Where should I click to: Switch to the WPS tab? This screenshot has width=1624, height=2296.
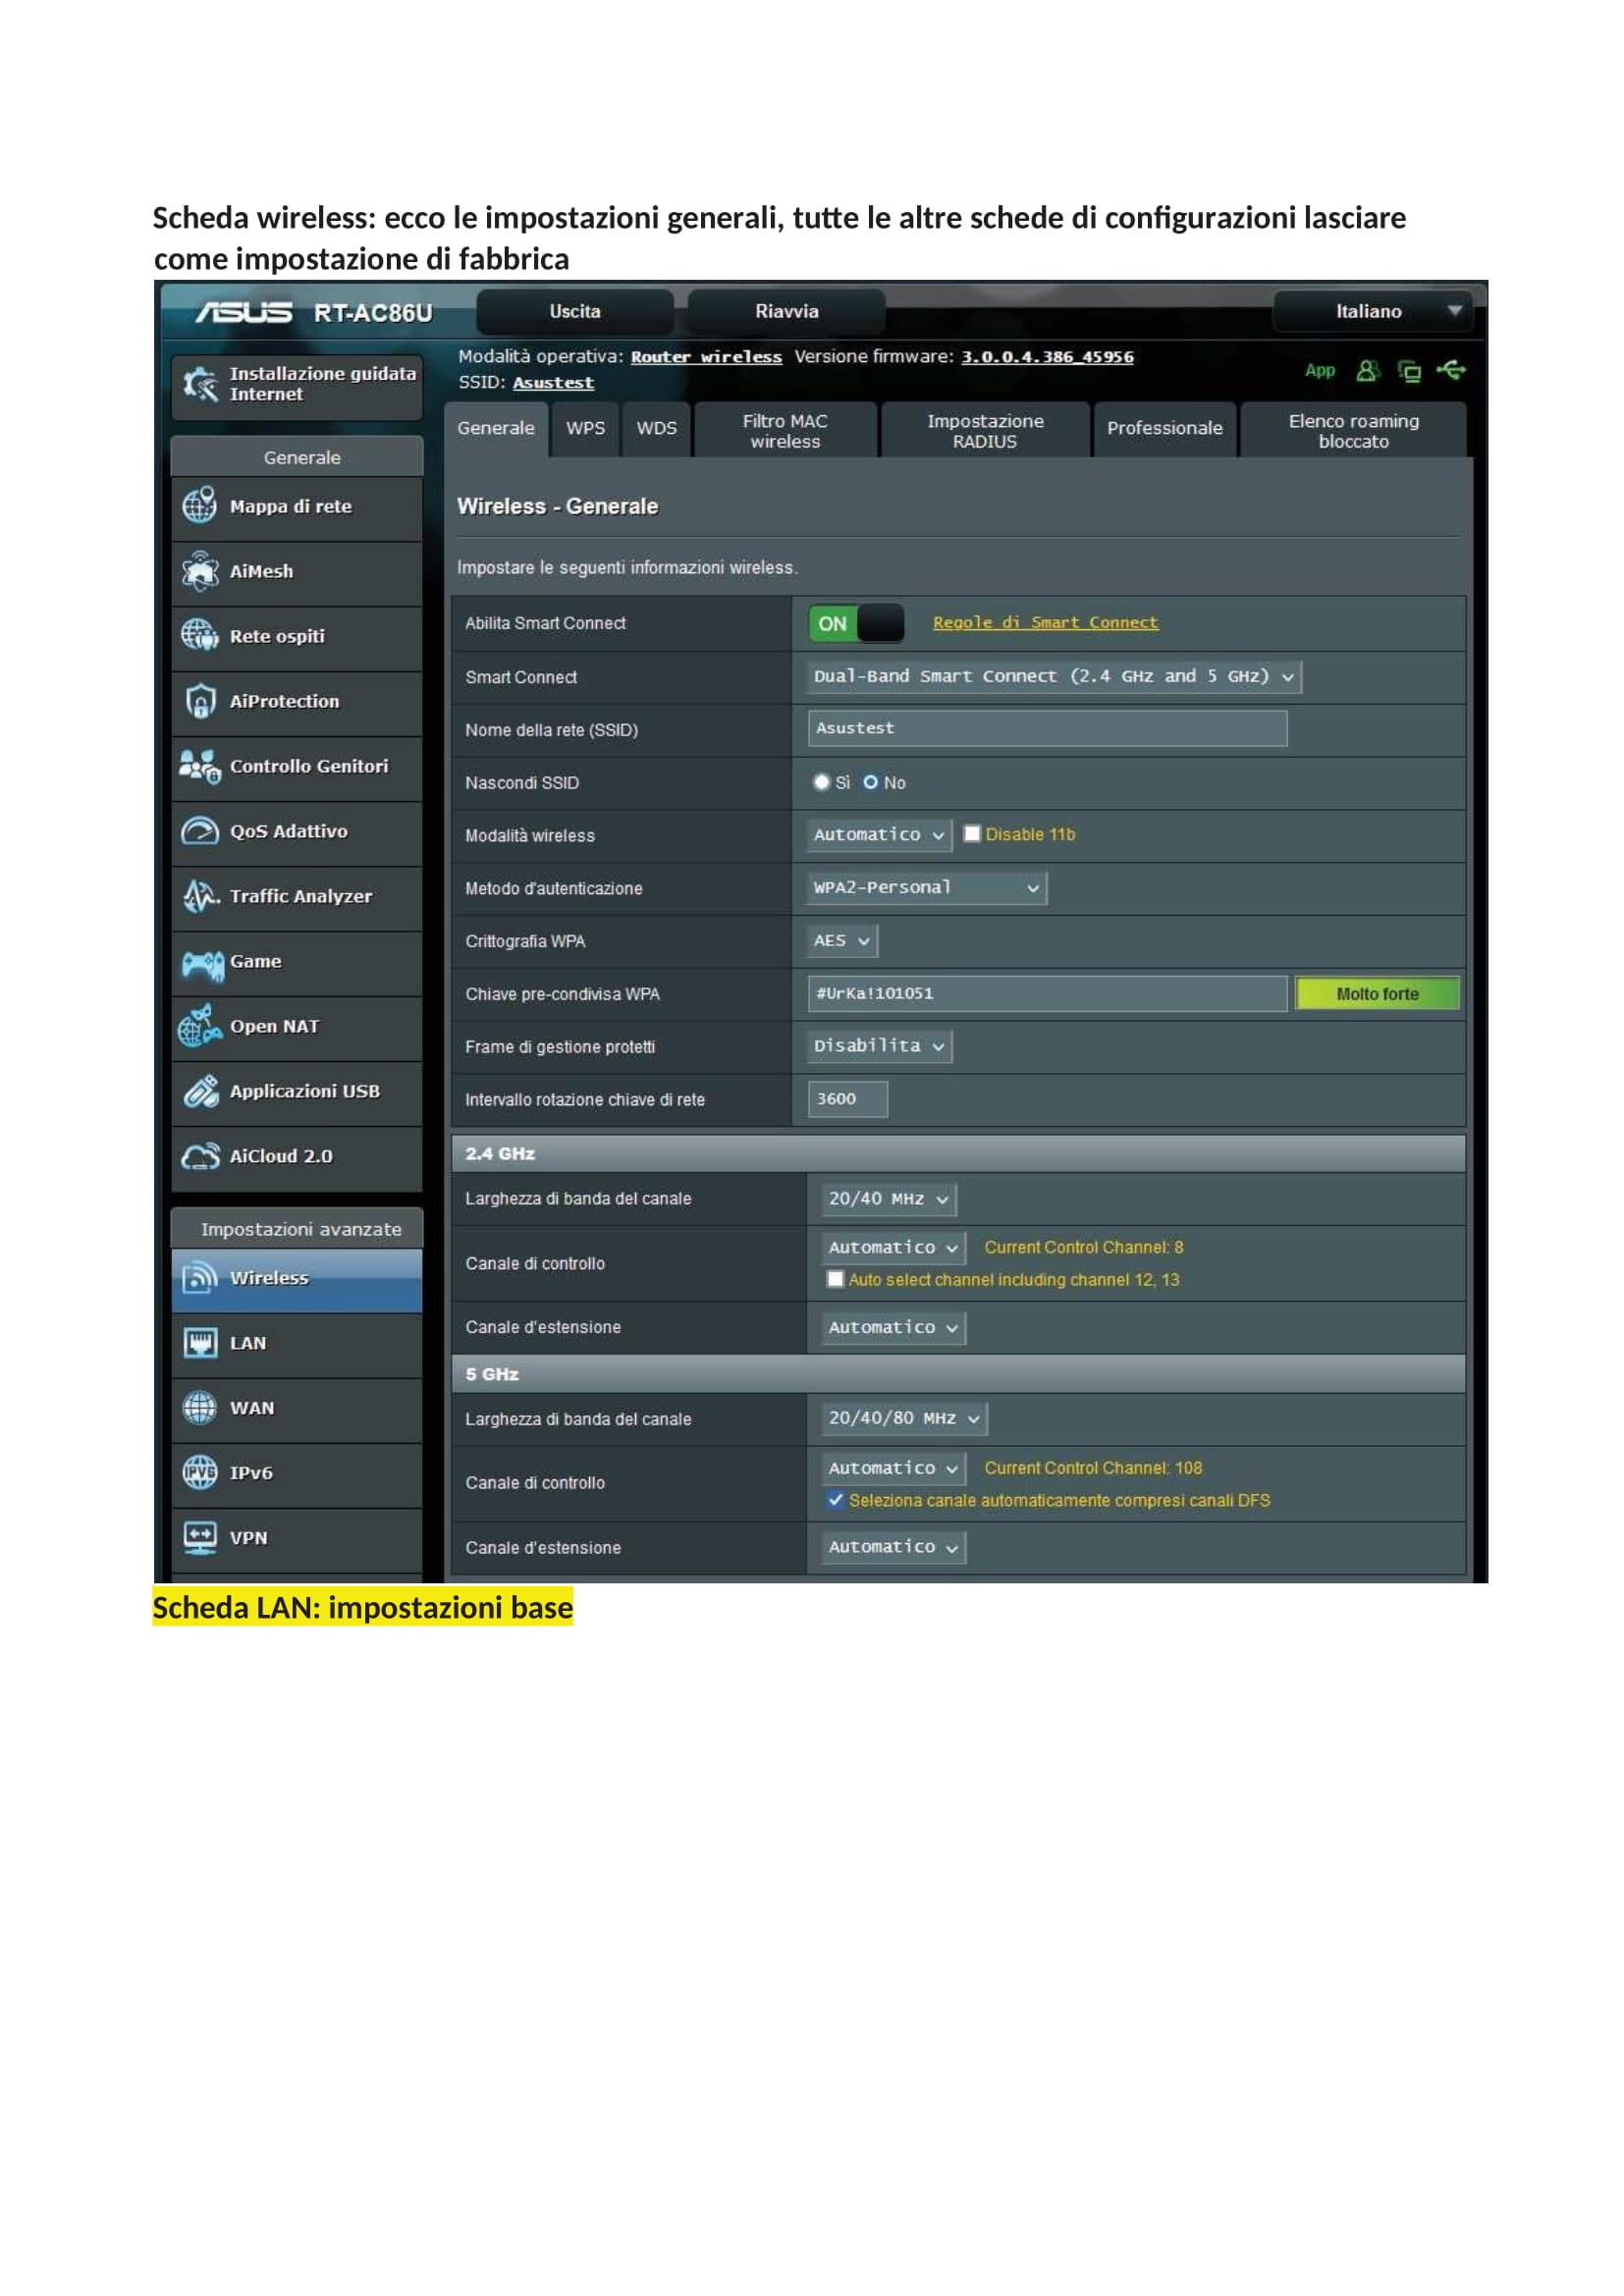pyautogui.click(x=585, y=429)
